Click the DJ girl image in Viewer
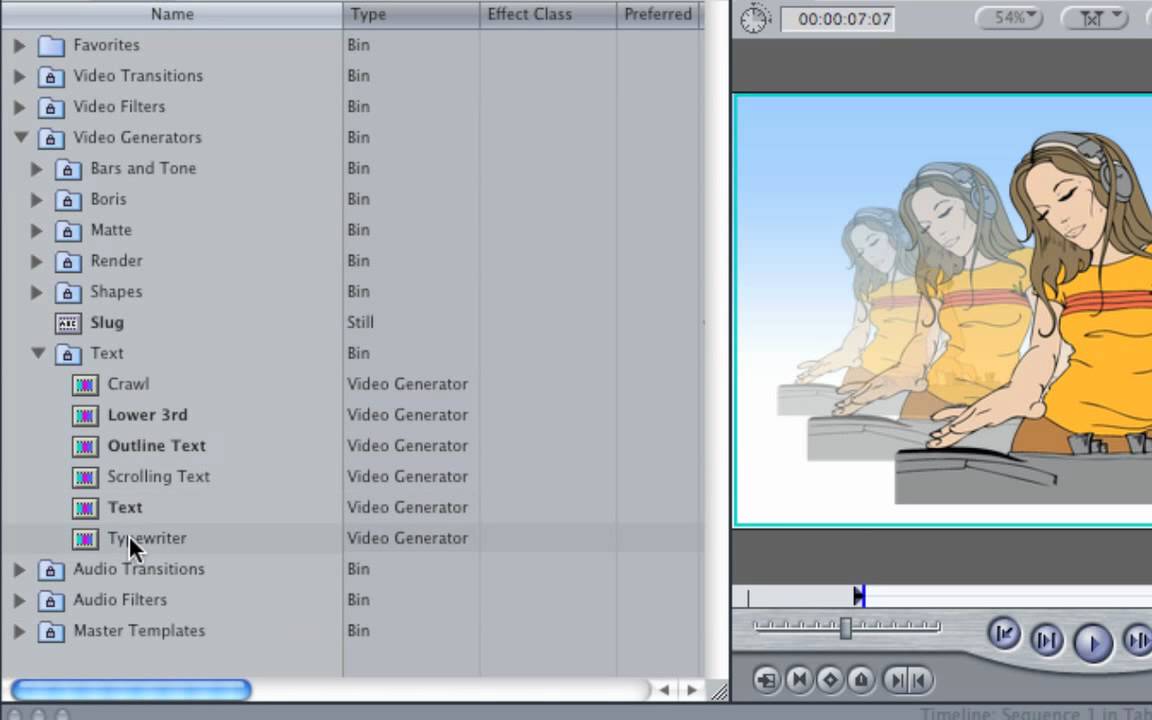Image resolution: width=1152 pixels, height=720 pixels. tap(943, 310)
